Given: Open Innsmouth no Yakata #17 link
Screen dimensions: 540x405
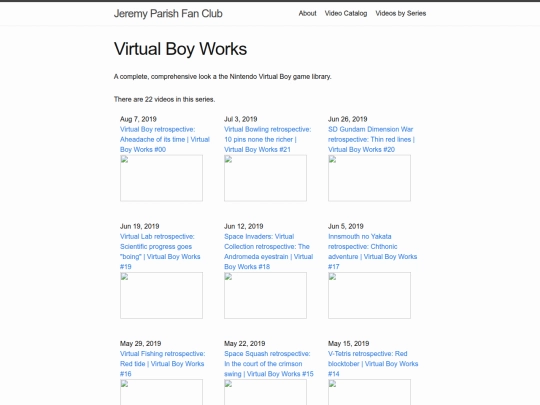Looking at the screenshot, I should click(x=372, y=251).
